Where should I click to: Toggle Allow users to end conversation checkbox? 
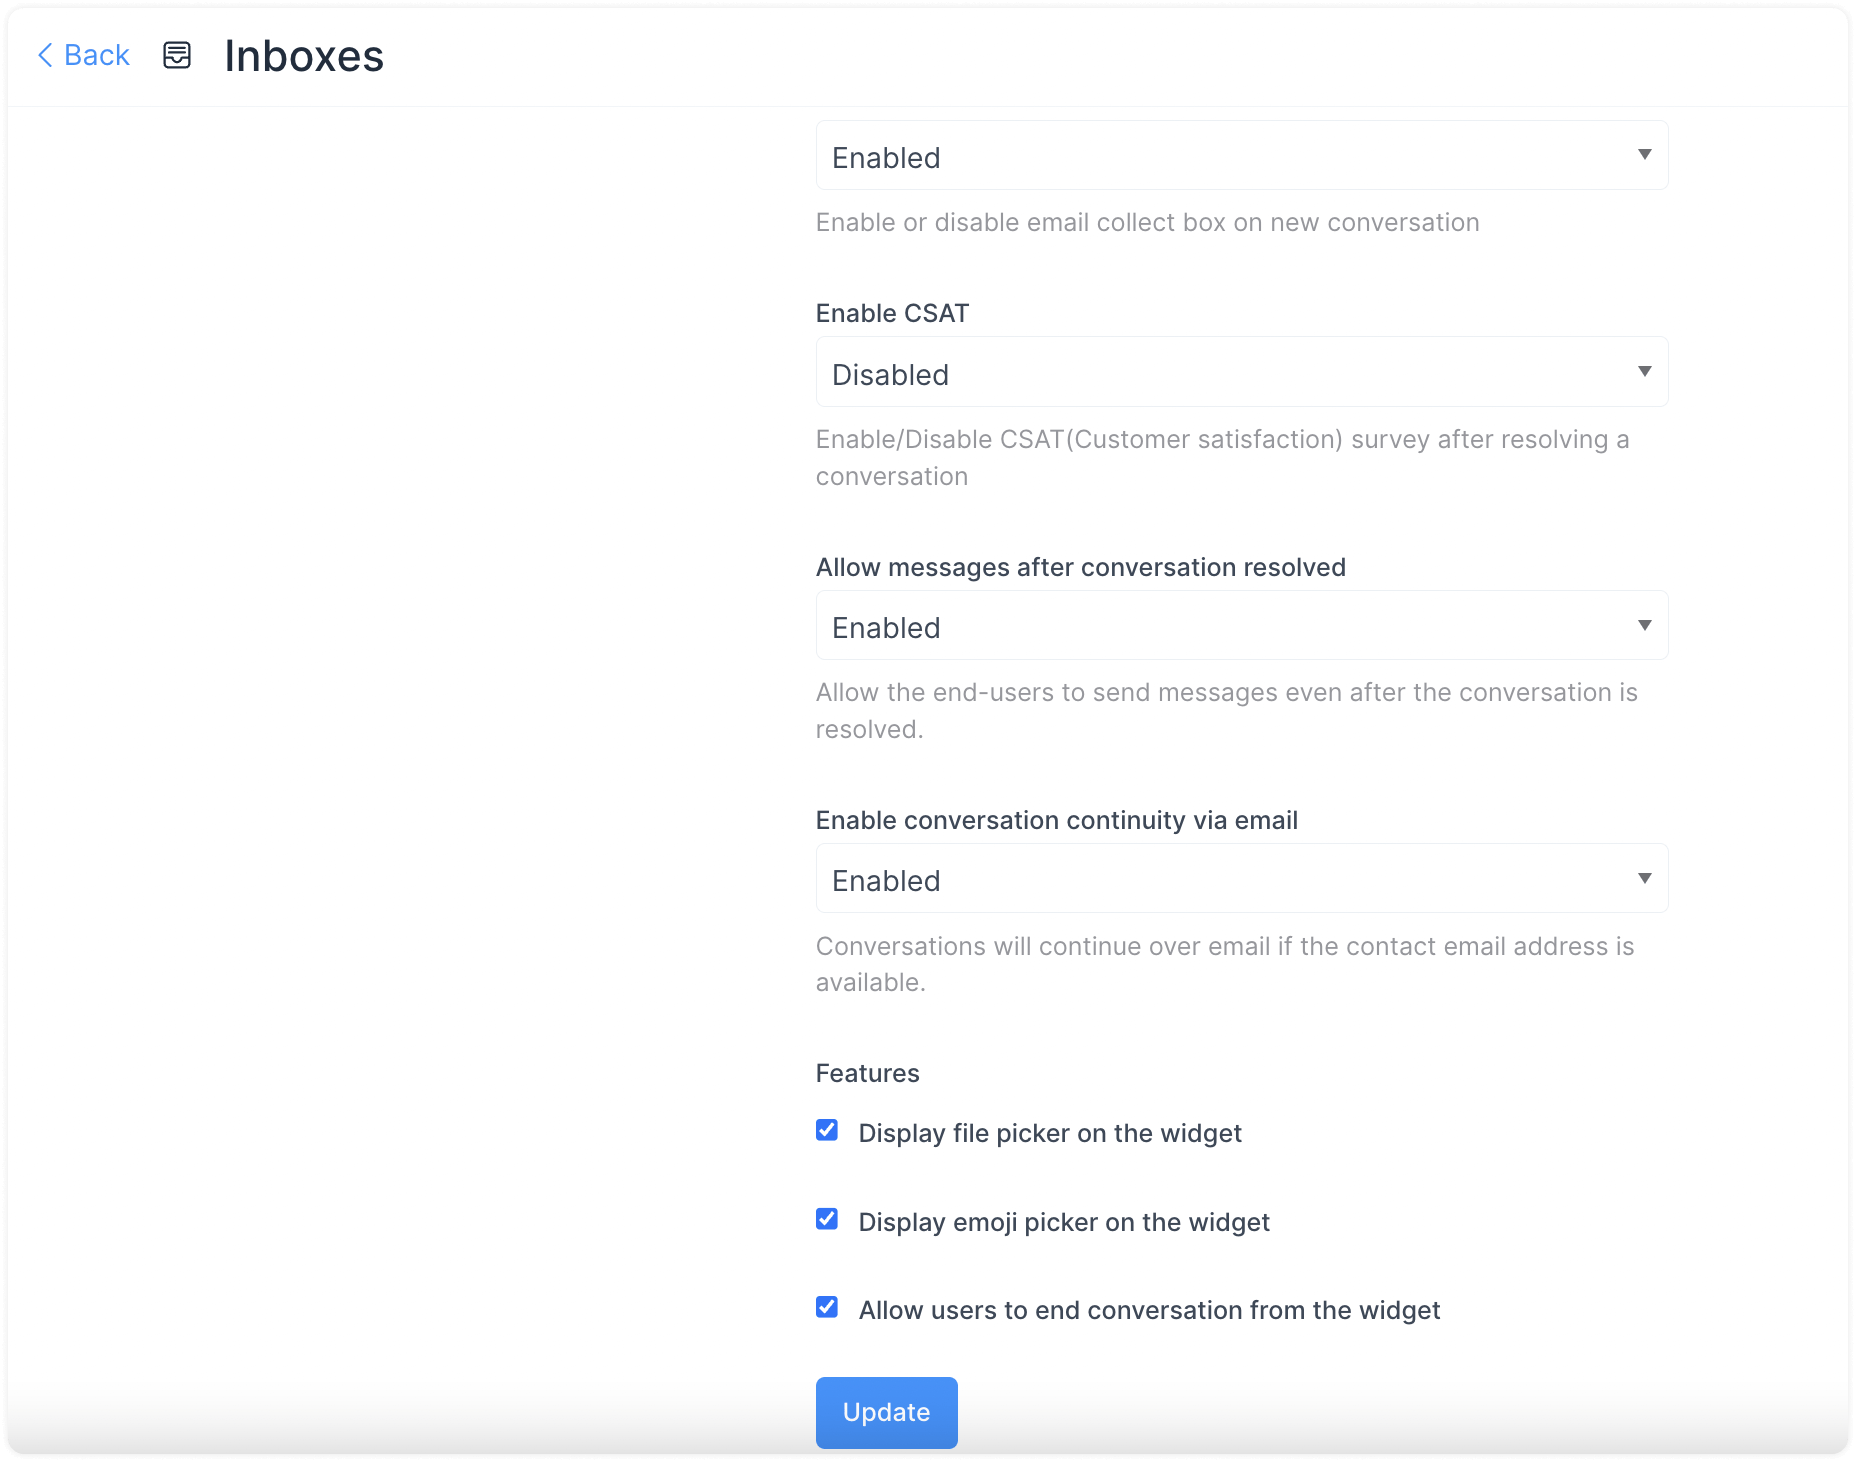pyautogui.click(x=827, y=1307)
